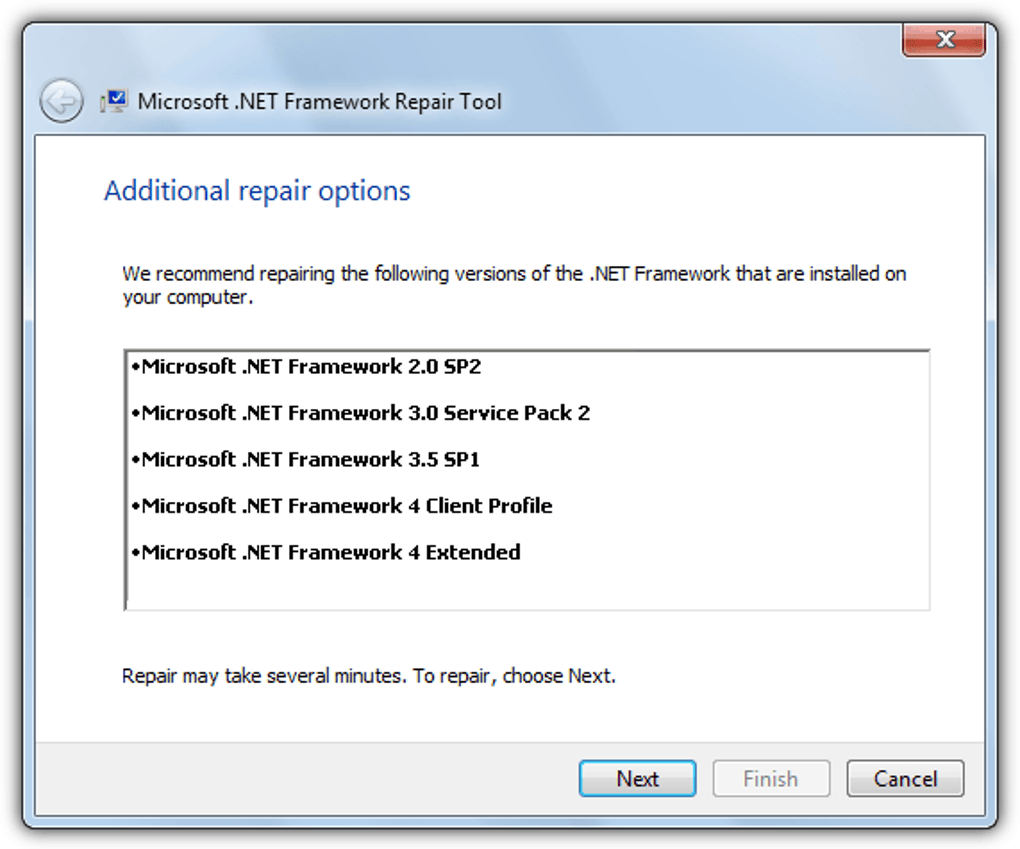Click the bullet before .NET Framework 2.0 SP2
Viewport: 1020px width, 849px height.
coord(135,367)
